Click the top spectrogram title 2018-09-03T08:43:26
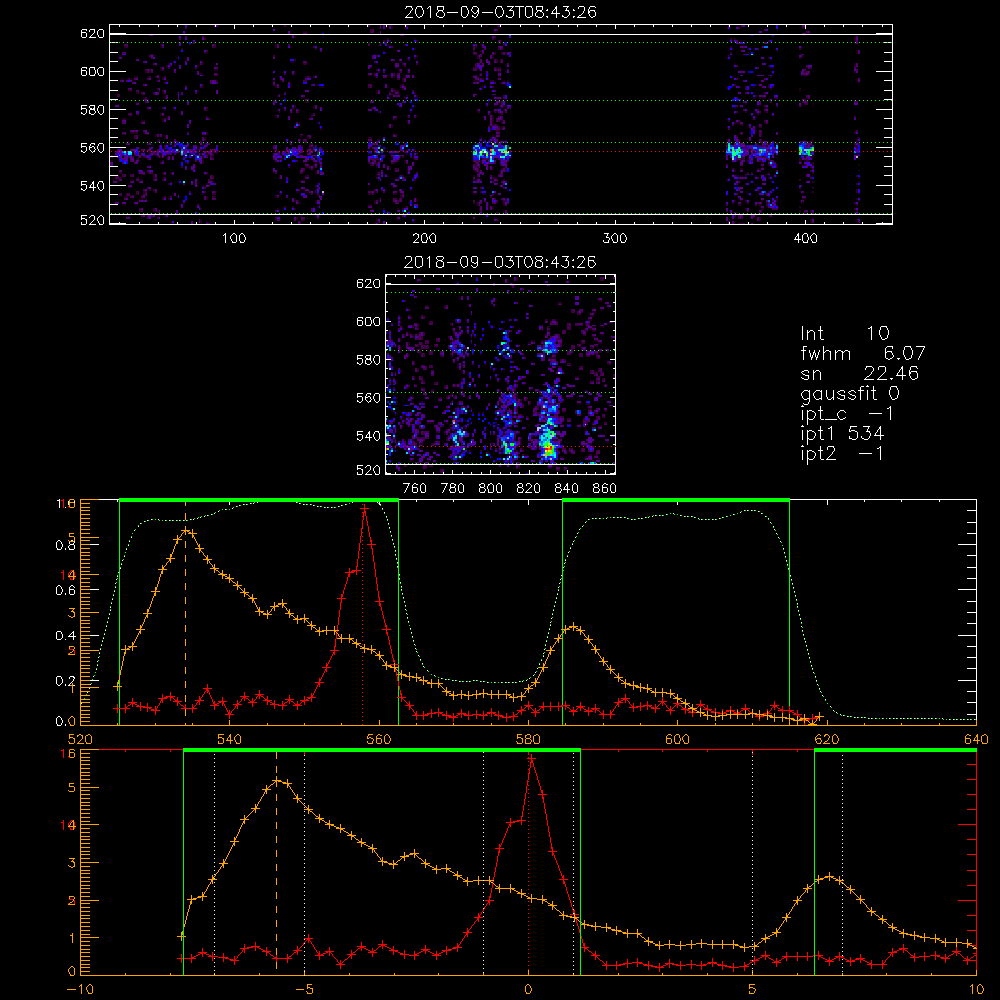1000x1000 pixels. pyautogui.click(x=500, y=12)
